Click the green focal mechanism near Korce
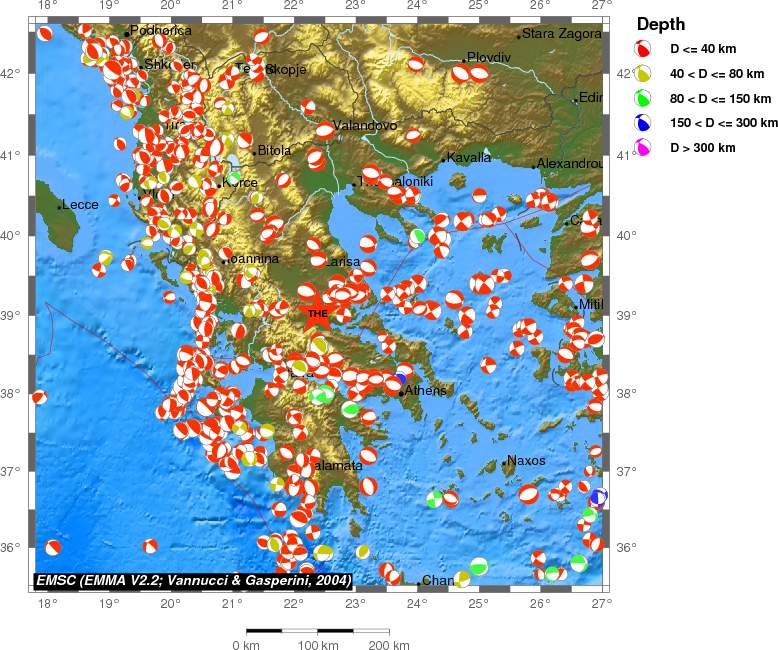The width and height of the screenshot is (778, 650). click(234, 177)
